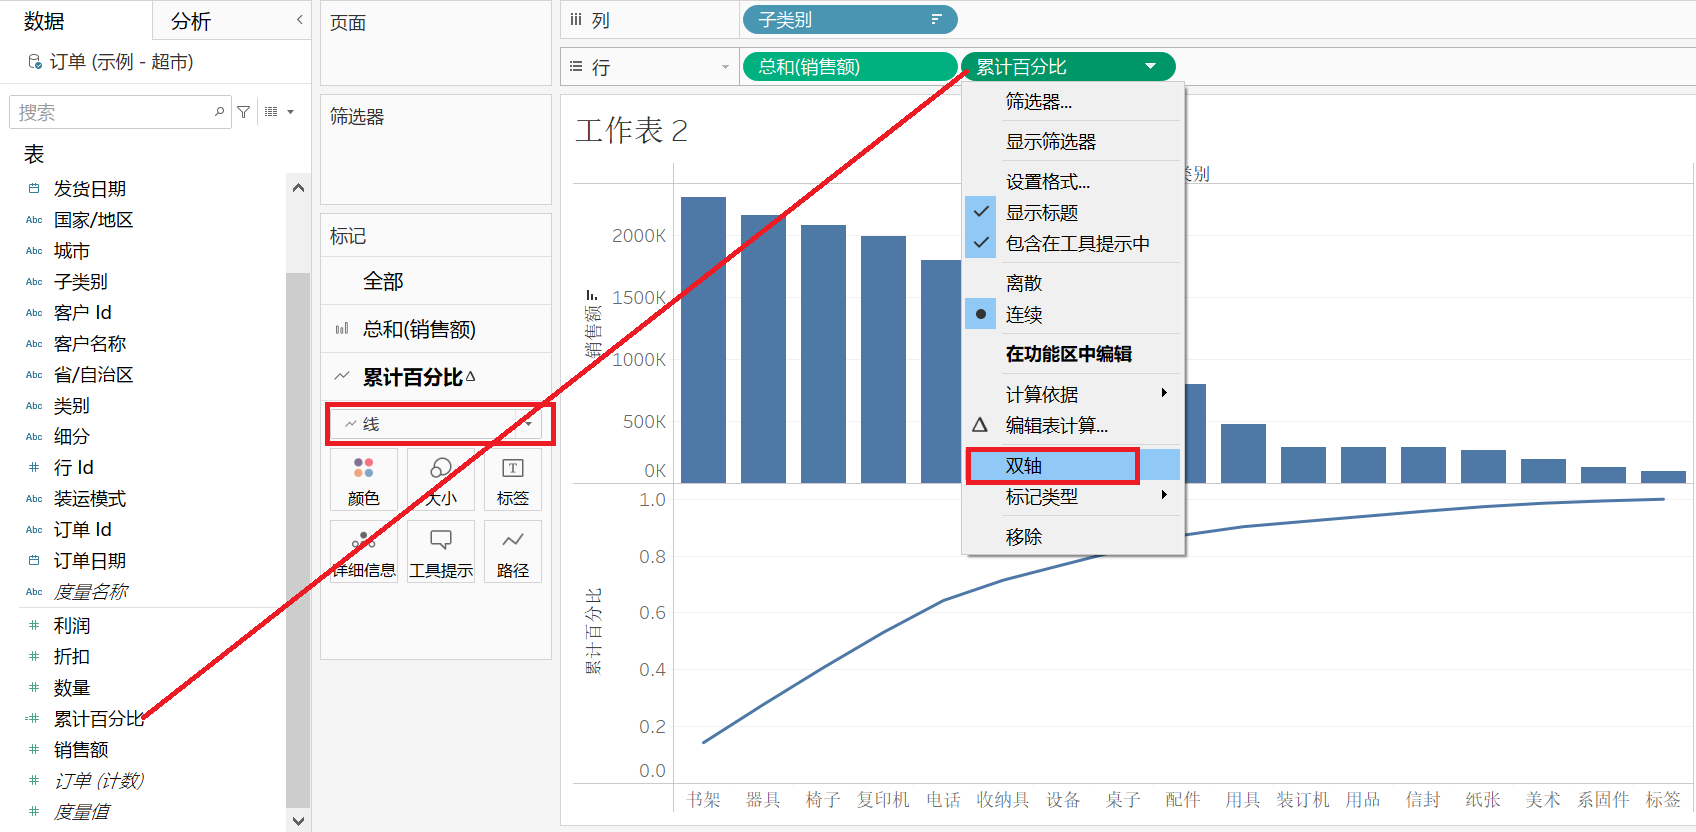Click the field list scroll down arrow
The width and height of the screenshot is (1696, 832).
pyautogui.click(x=298, y=821)
